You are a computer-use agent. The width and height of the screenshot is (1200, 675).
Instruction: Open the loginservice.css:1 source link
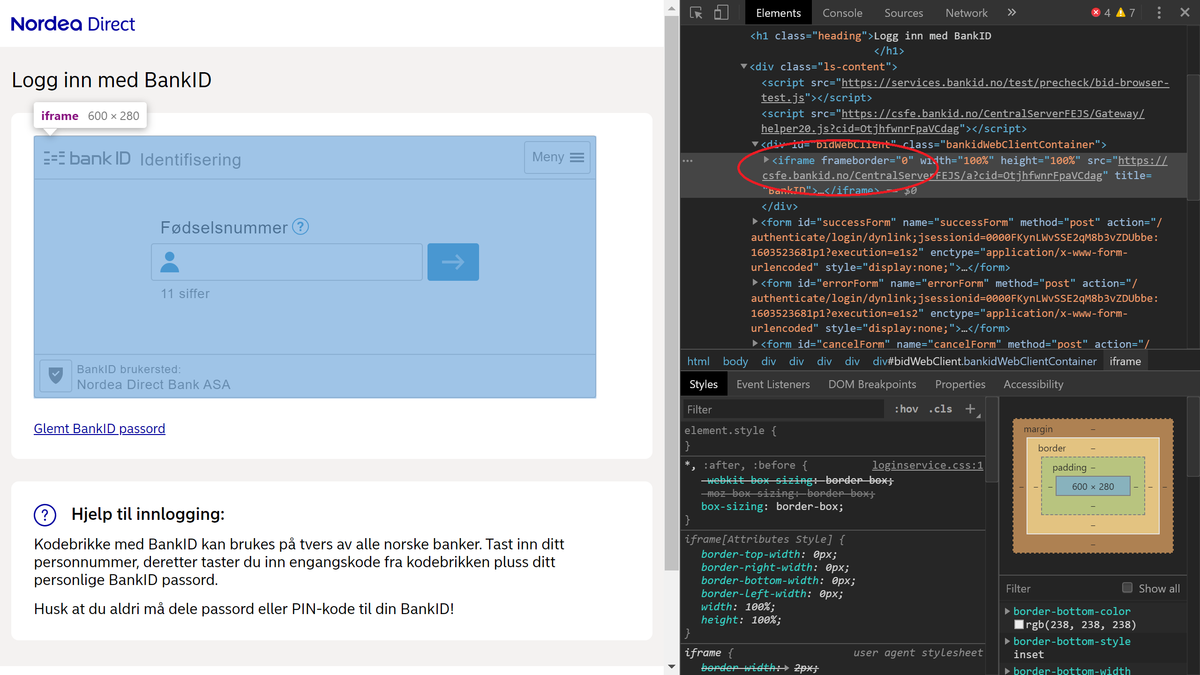coord(927,465)
